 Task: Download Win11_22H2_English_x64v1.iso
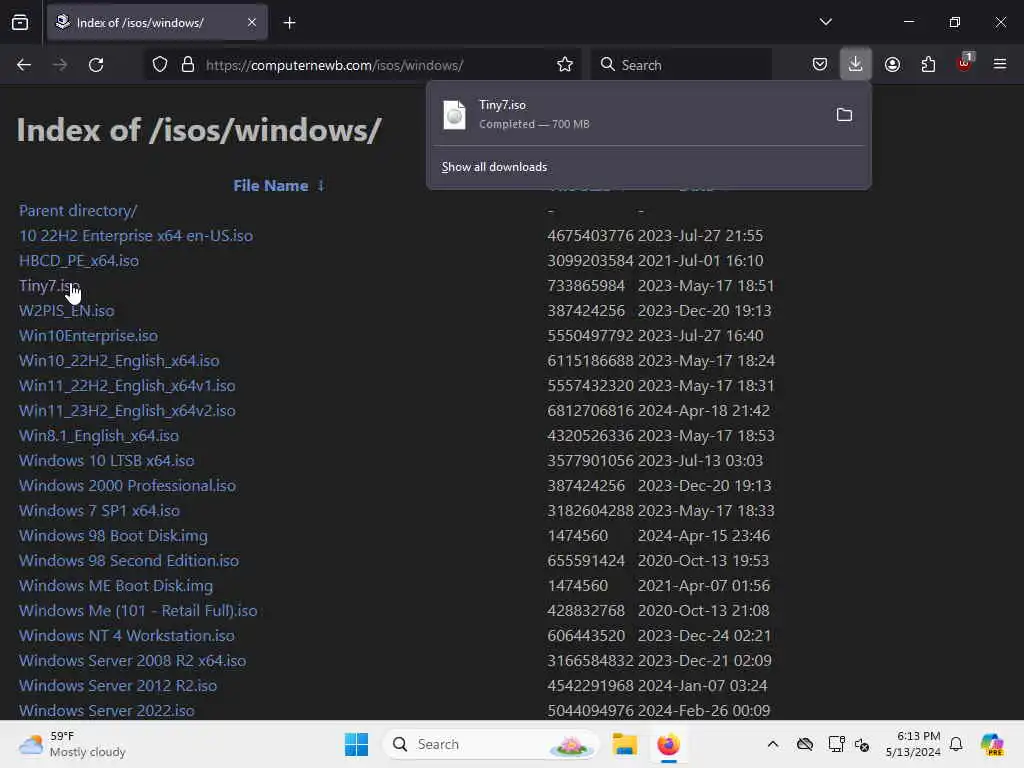[x=127, y=386]
